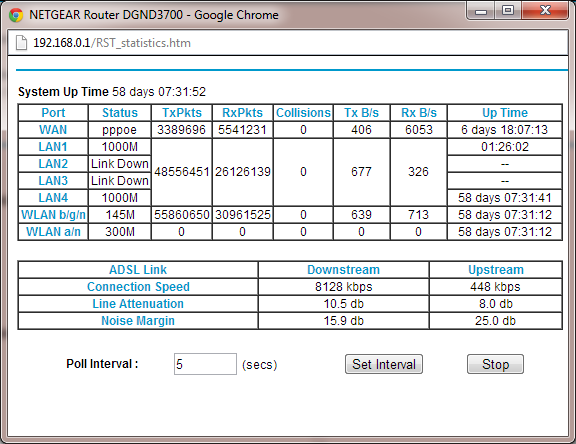Click the Set Interval button
Screen dimensions: 576x444
(x=384, y=364)
